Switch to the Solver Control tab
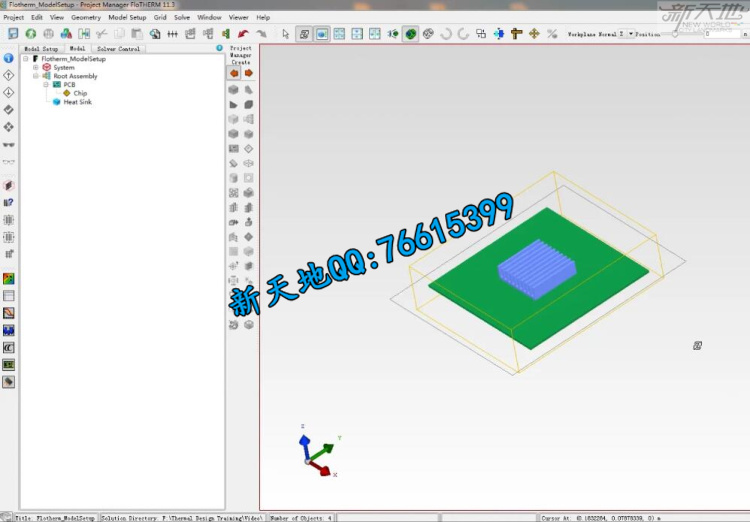The height and width of the screenshot is (522, 750). click(x=118, y=48)
